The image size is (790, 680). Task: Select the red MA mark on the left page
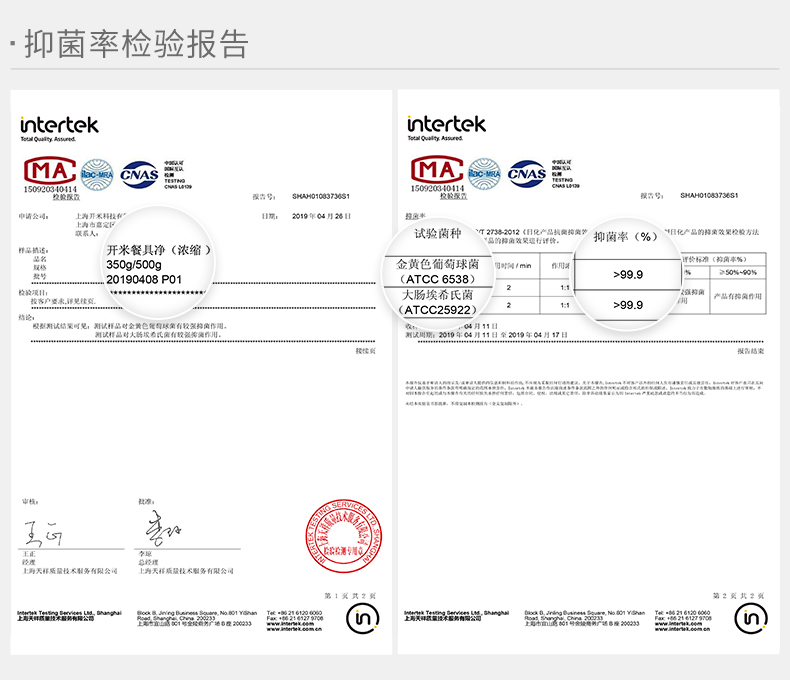click(49, 170)
